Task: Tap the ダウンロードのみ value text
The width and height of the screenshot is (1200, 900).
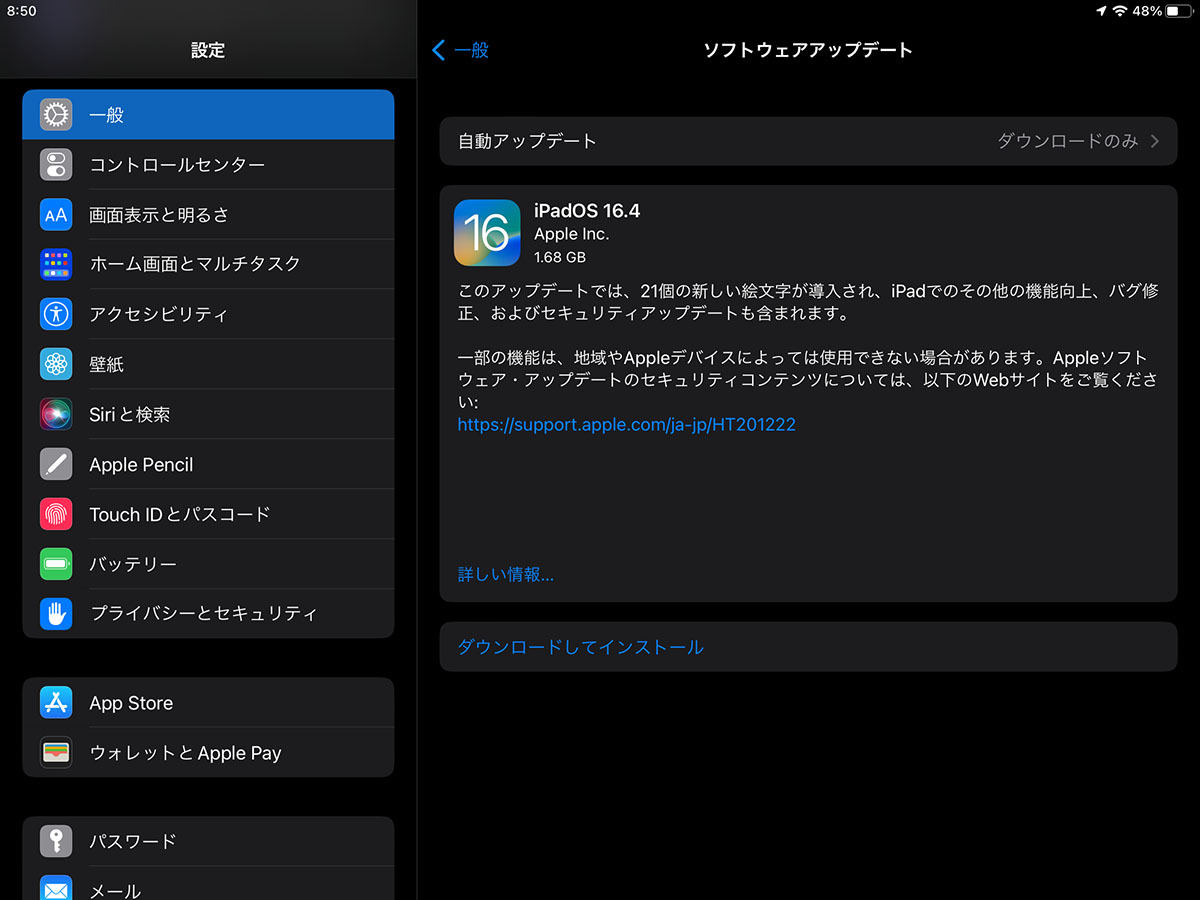Action: [1068, 141]
